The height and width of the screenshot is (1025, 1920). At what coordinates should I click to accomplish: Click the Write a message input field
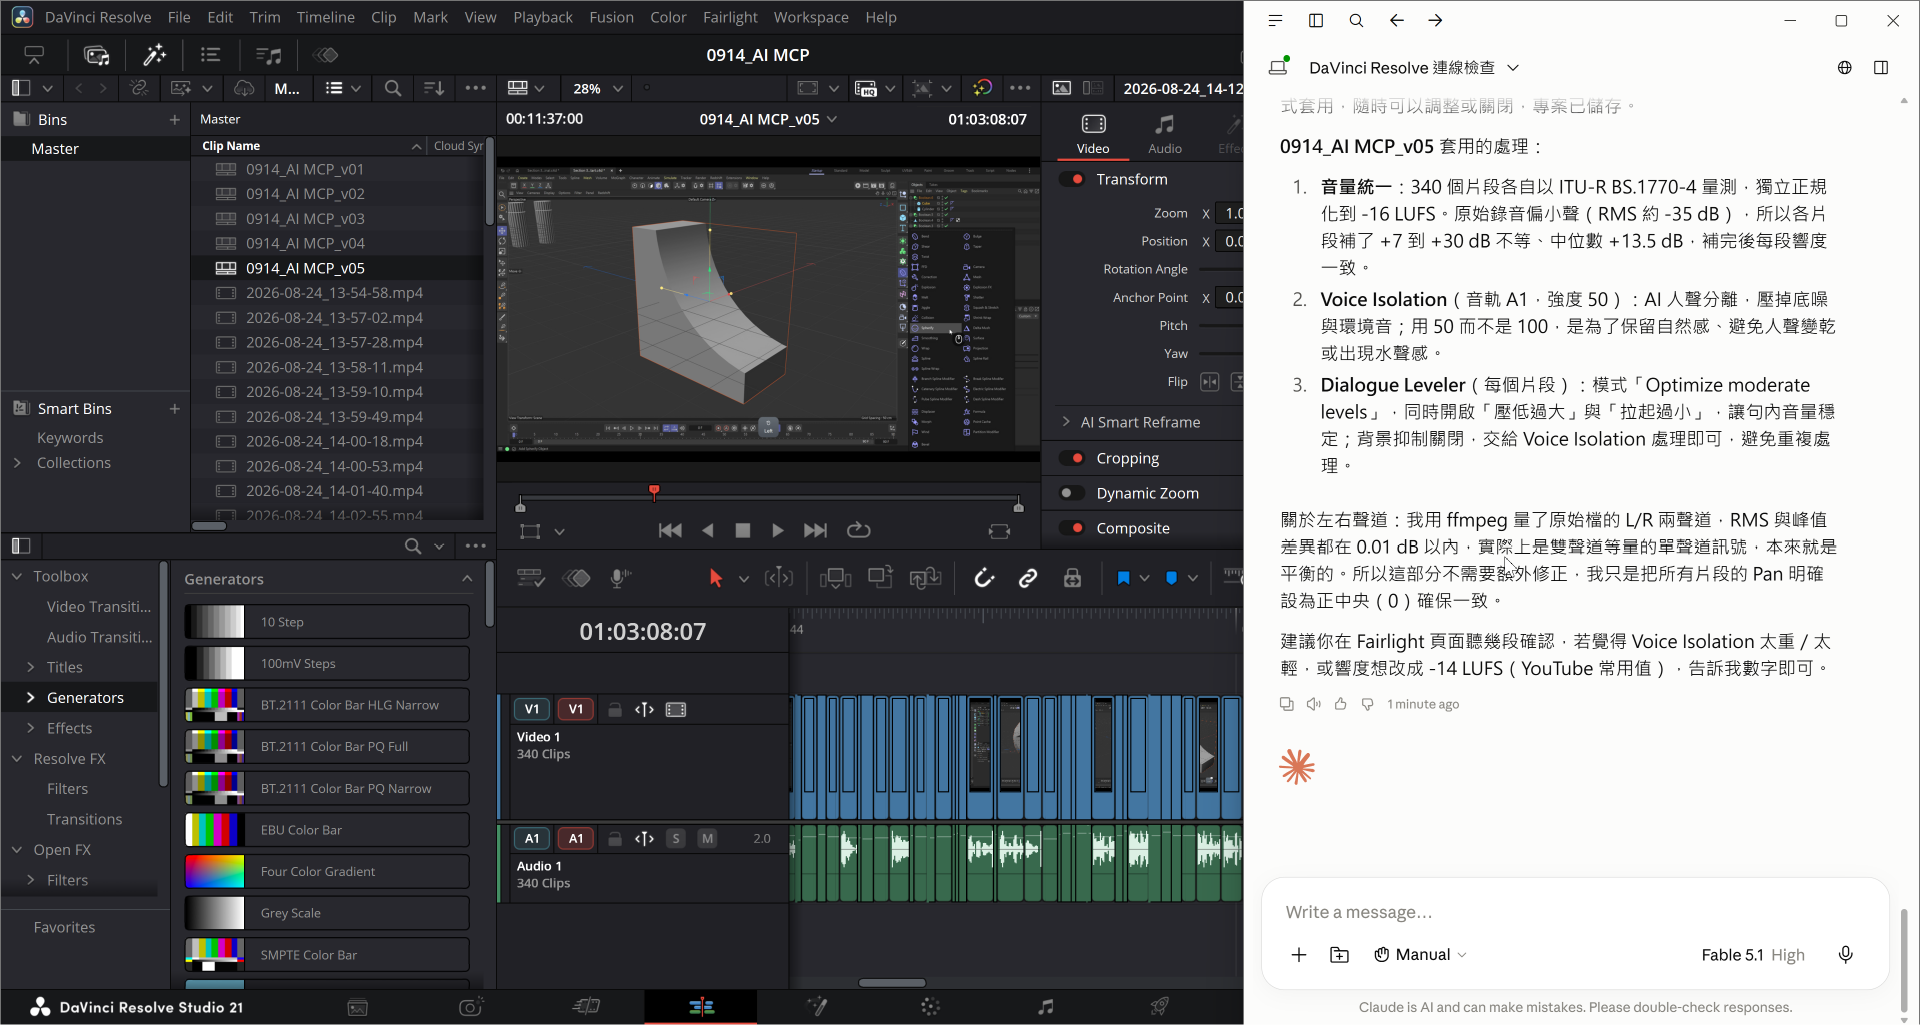(x=1575, y=911)
